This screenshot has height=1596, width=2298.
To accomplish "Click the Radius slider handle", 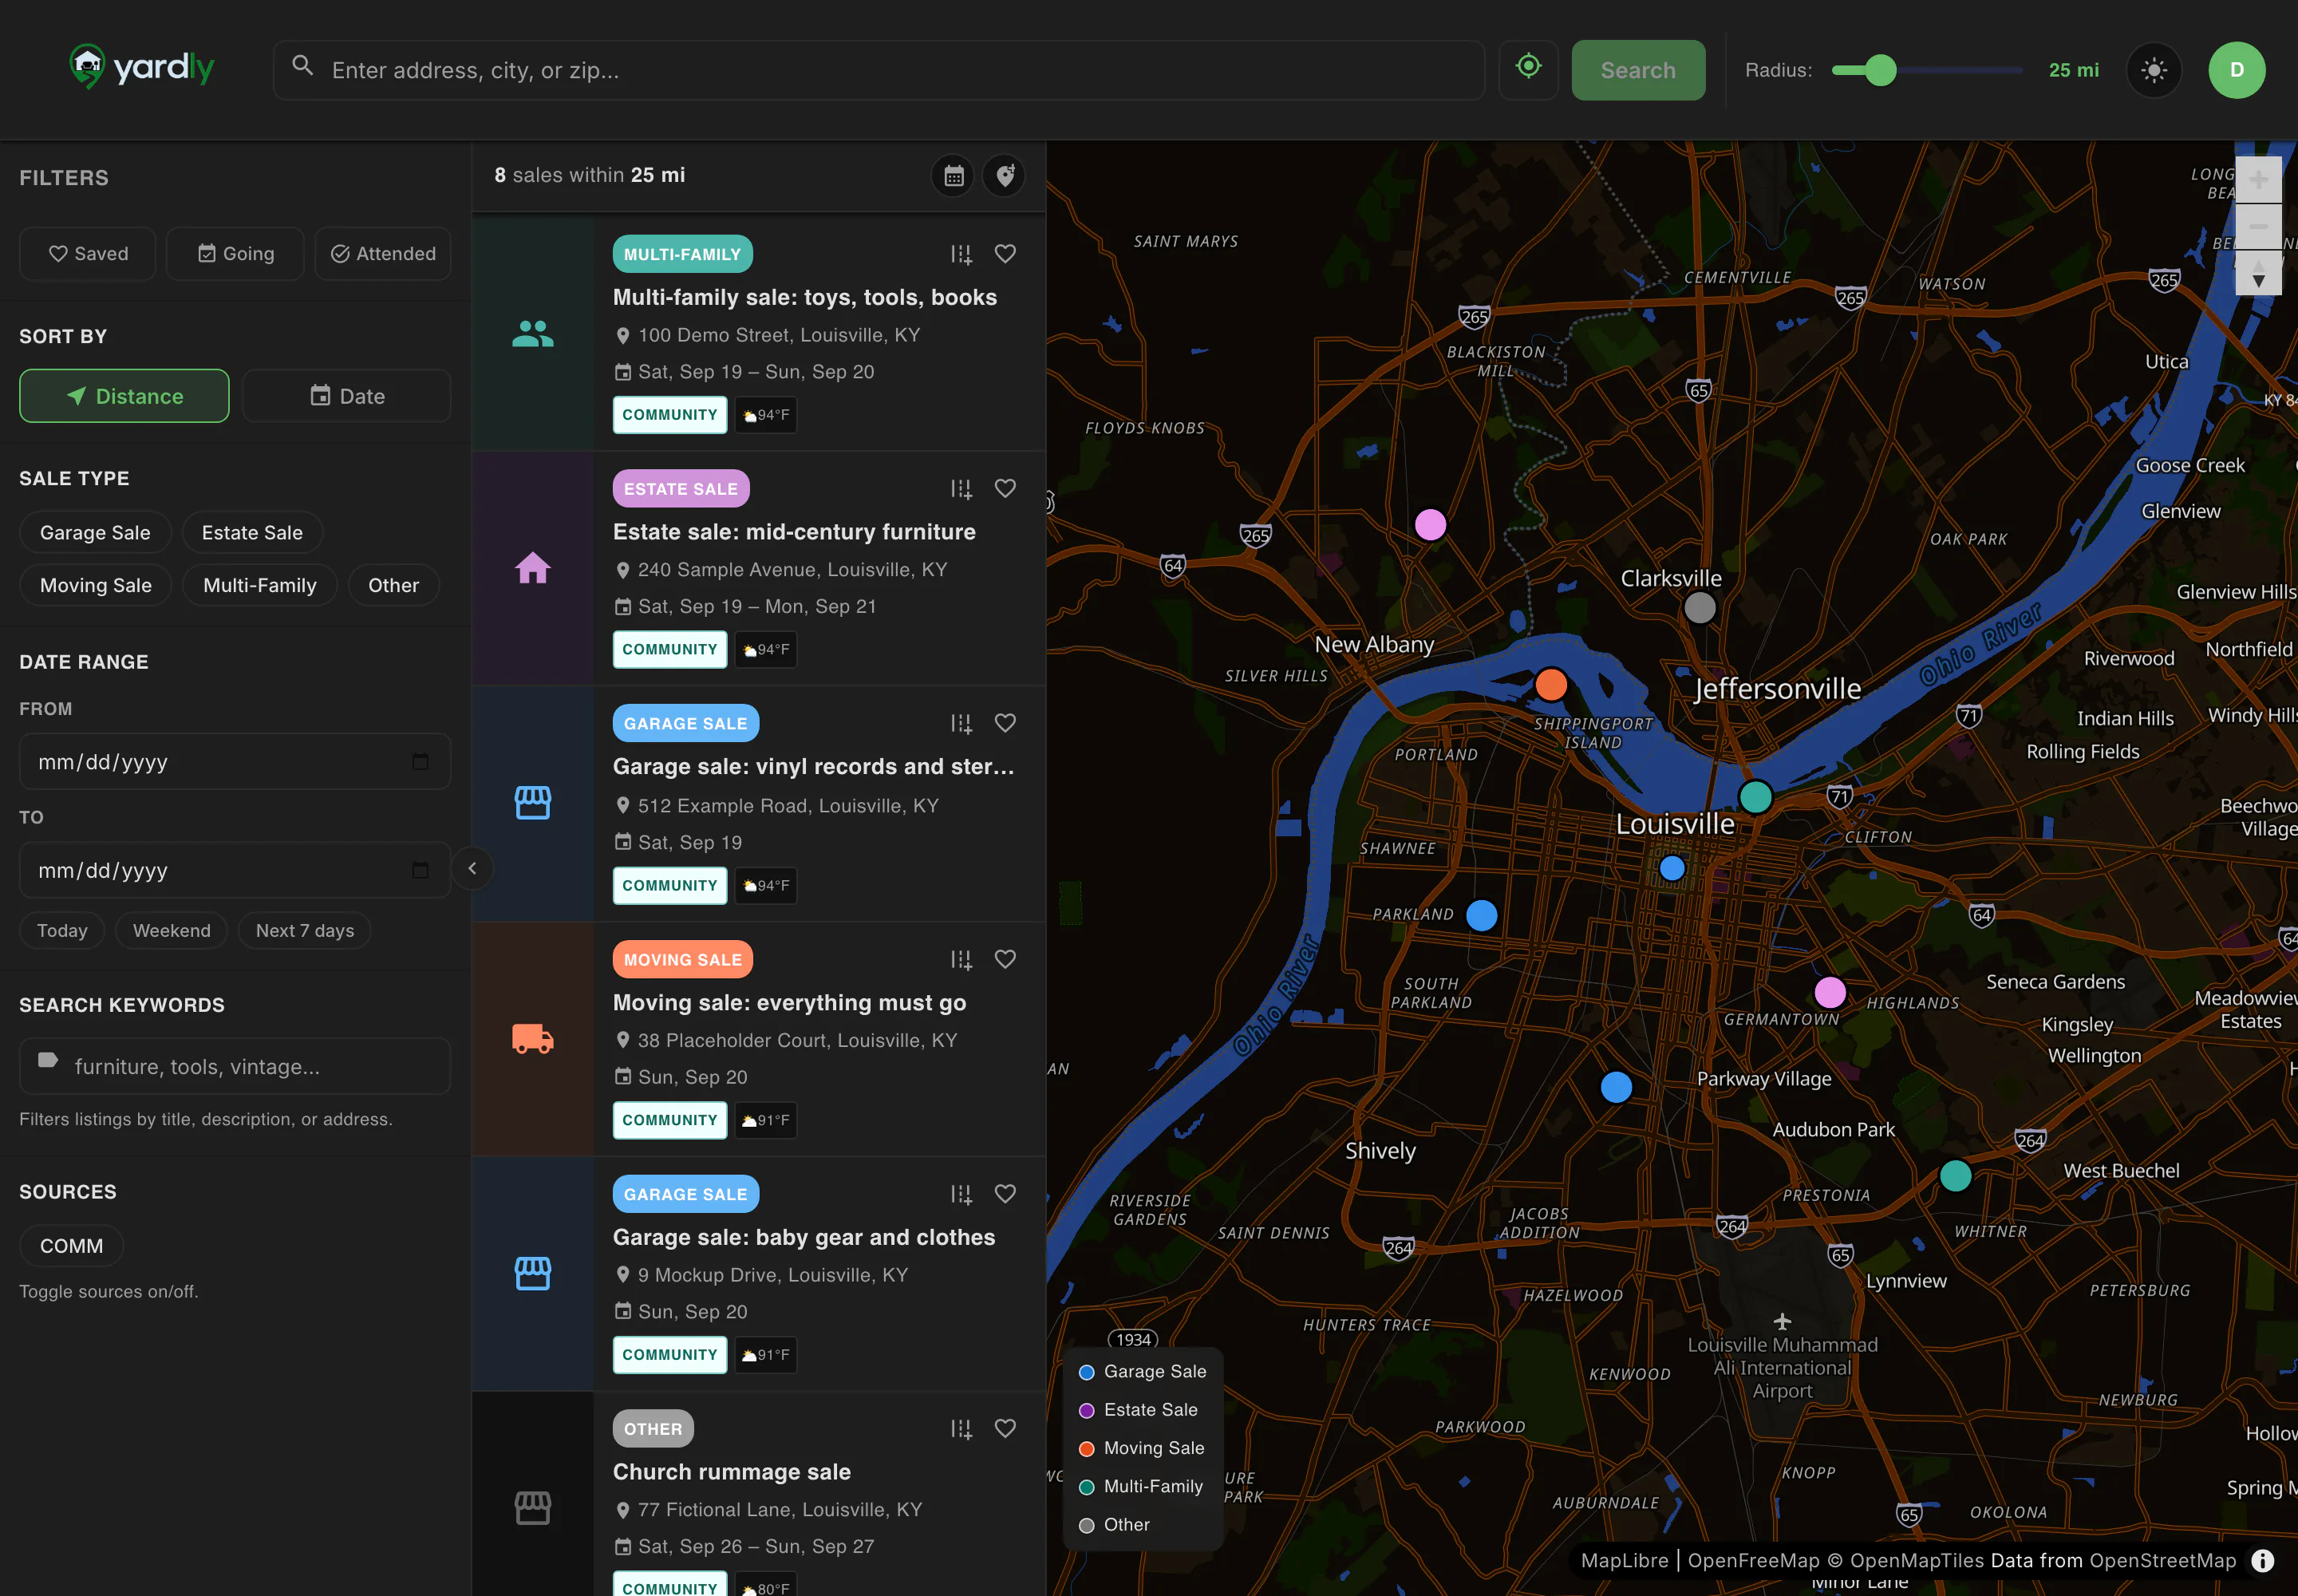I will pos(1880,70).
